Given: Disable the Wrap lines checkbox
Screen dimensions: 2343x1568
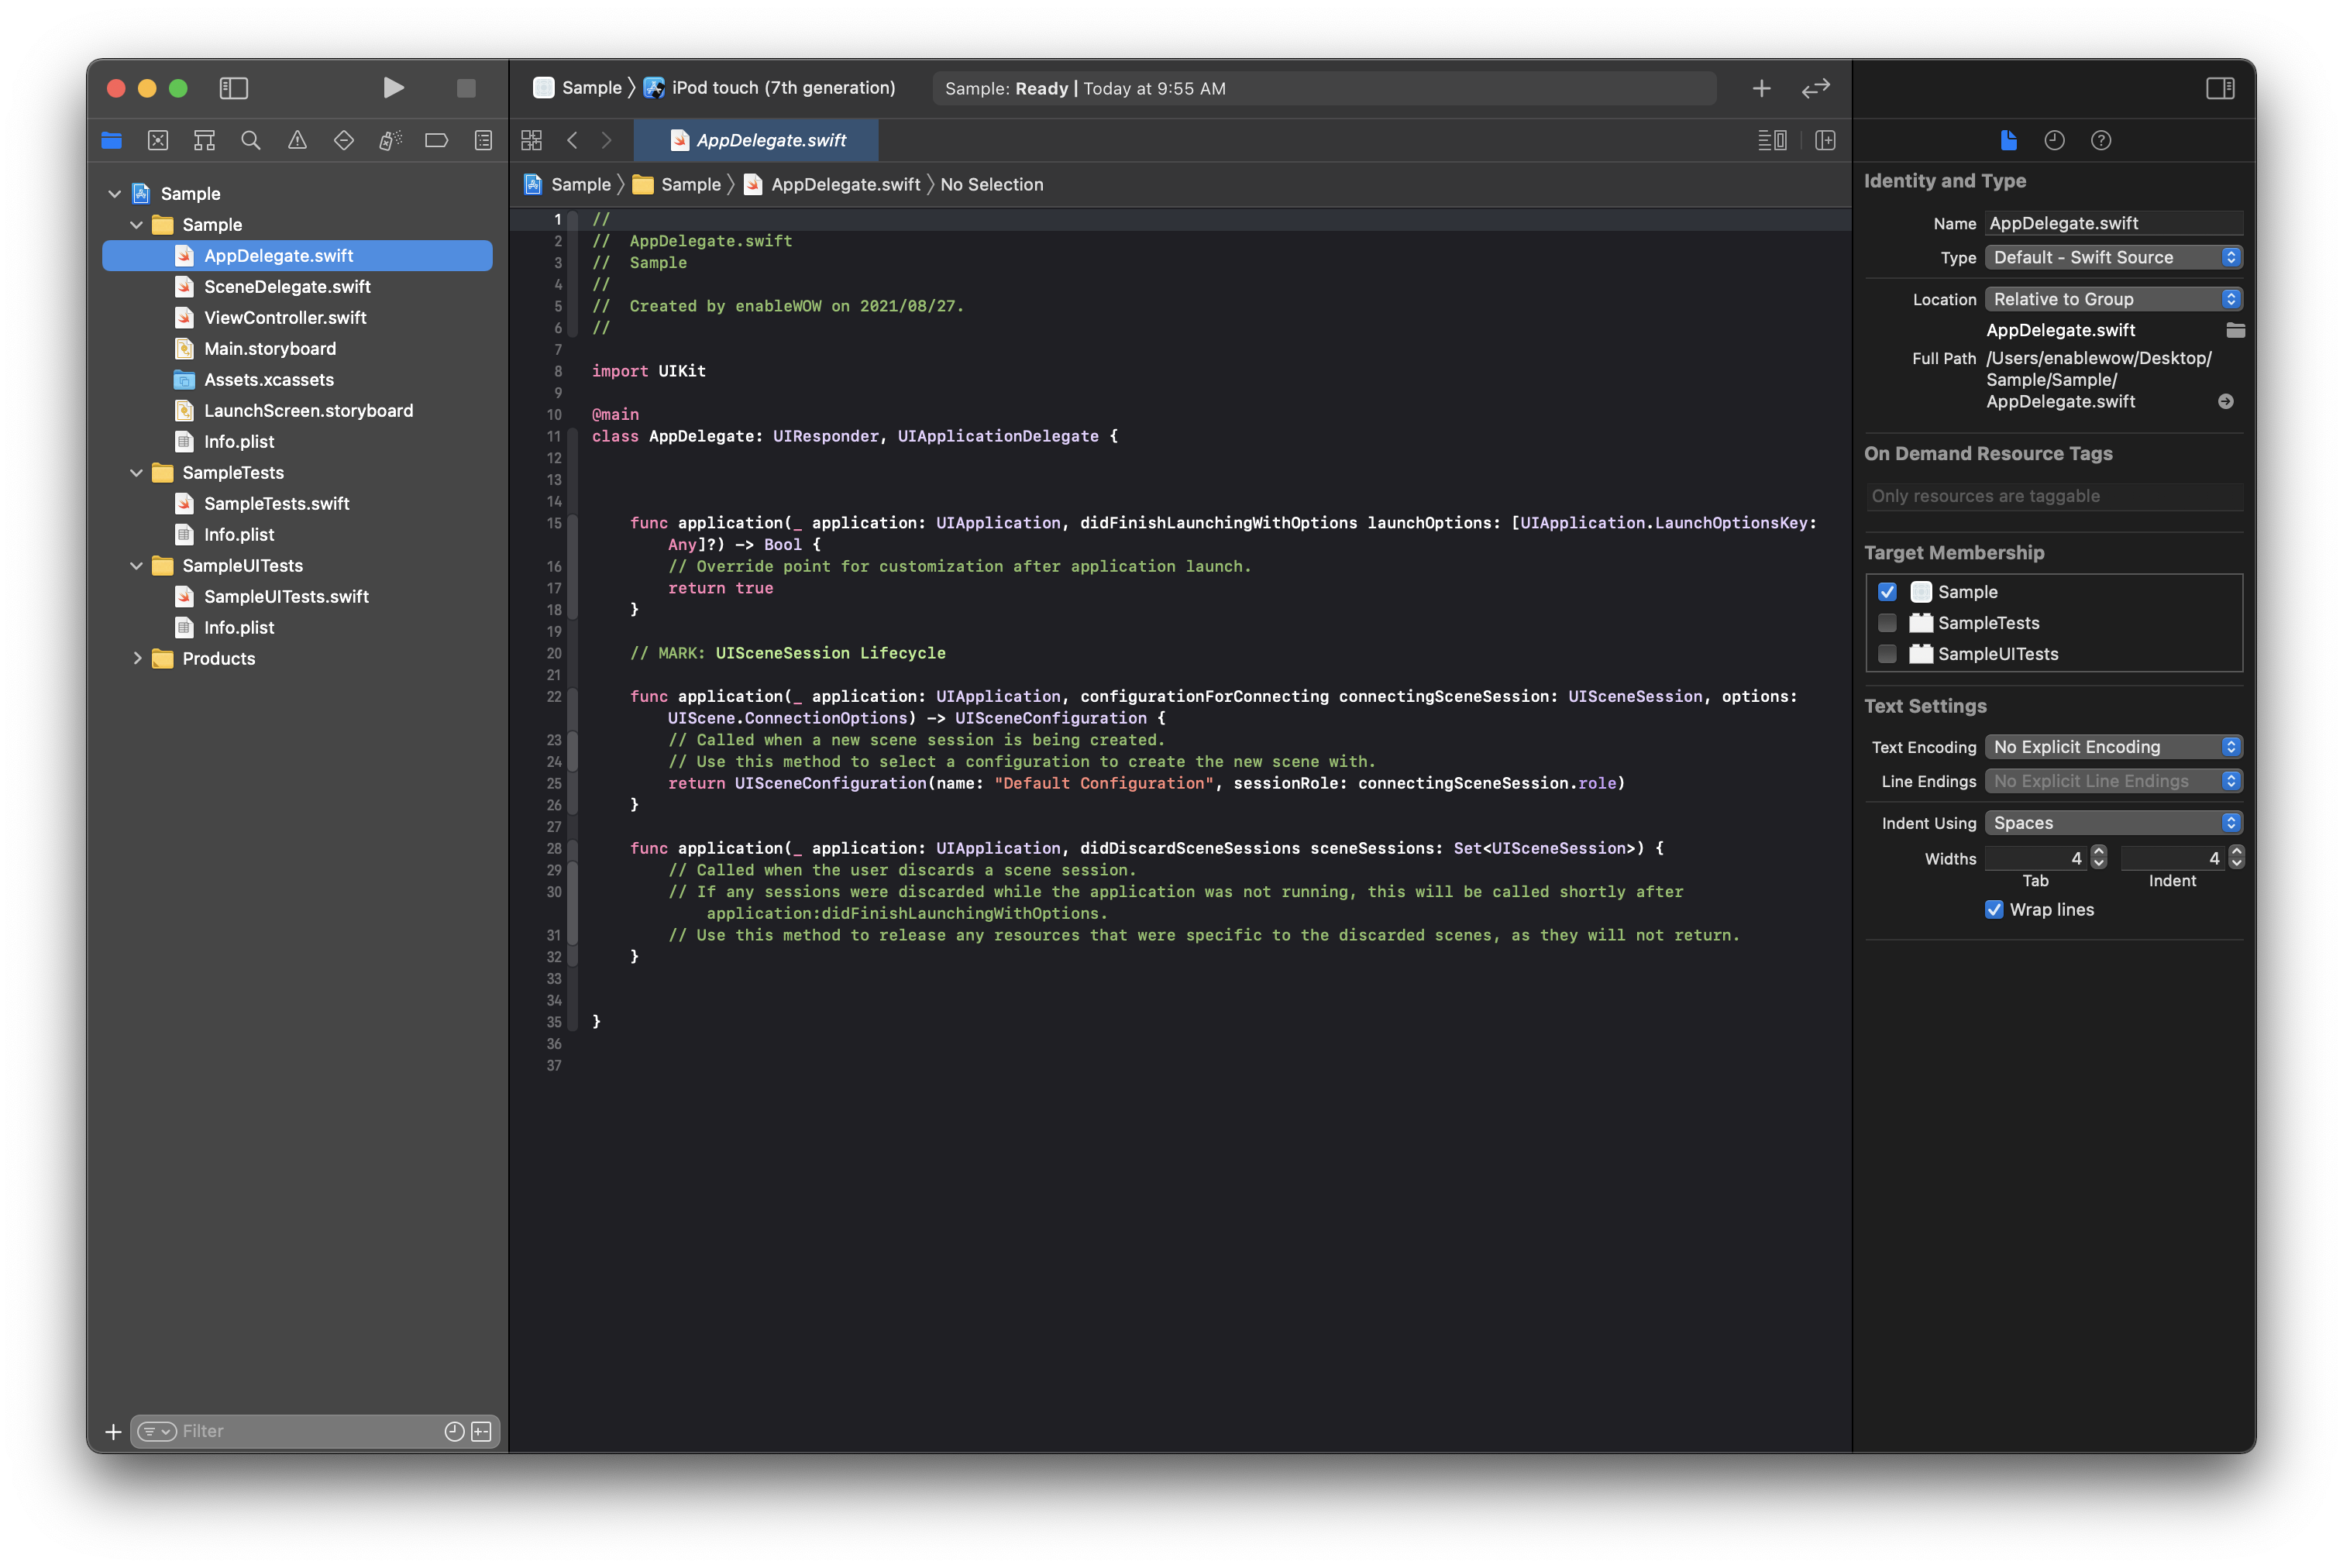Looking at the screenshot, I should tap(1994, 909).
